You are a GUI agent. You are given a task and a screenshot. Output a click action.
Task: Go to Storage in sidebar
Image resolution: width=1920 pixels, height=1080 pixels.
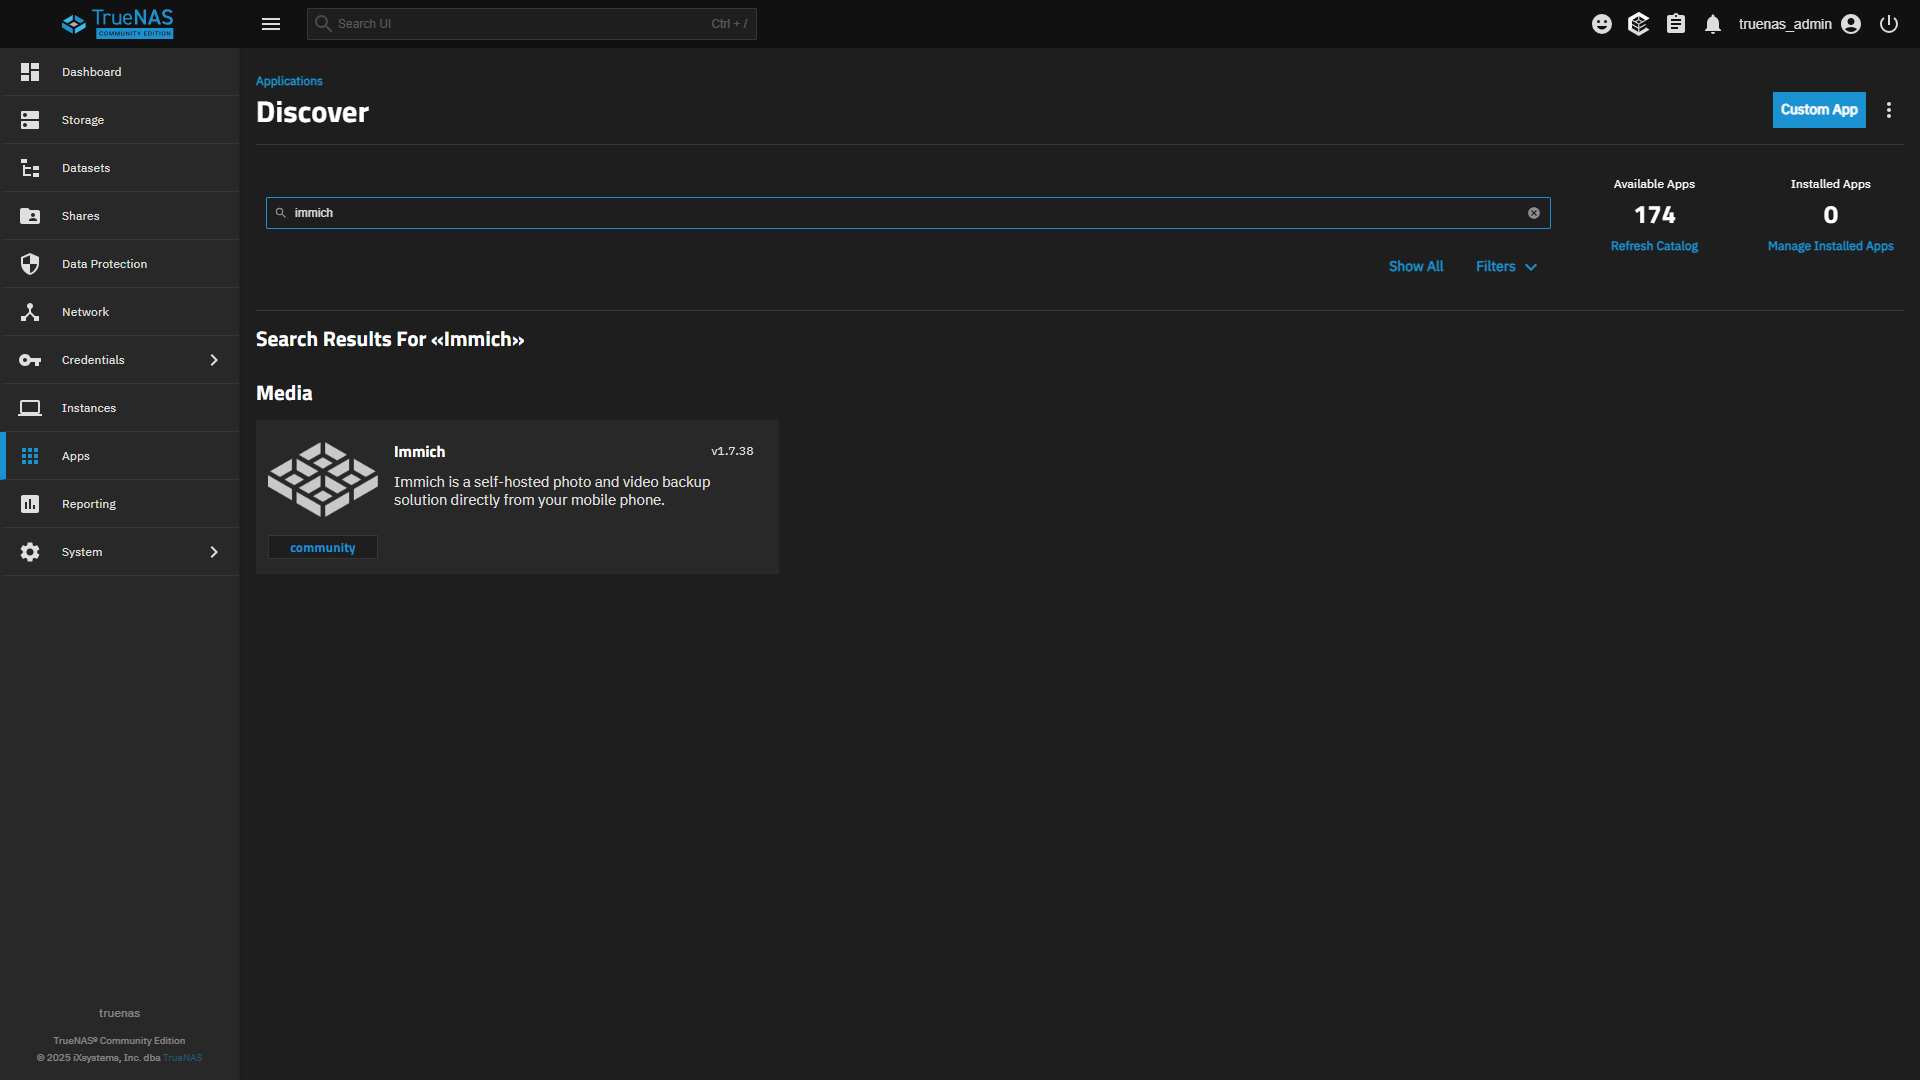[83, 120]
